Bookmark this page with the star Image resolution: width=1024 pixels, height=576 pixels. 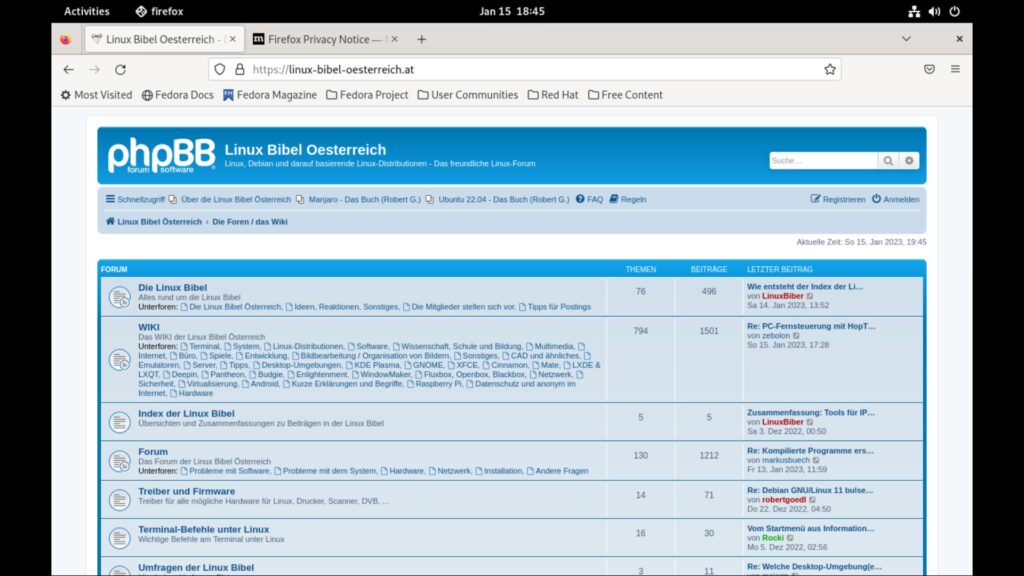point(829,69)
